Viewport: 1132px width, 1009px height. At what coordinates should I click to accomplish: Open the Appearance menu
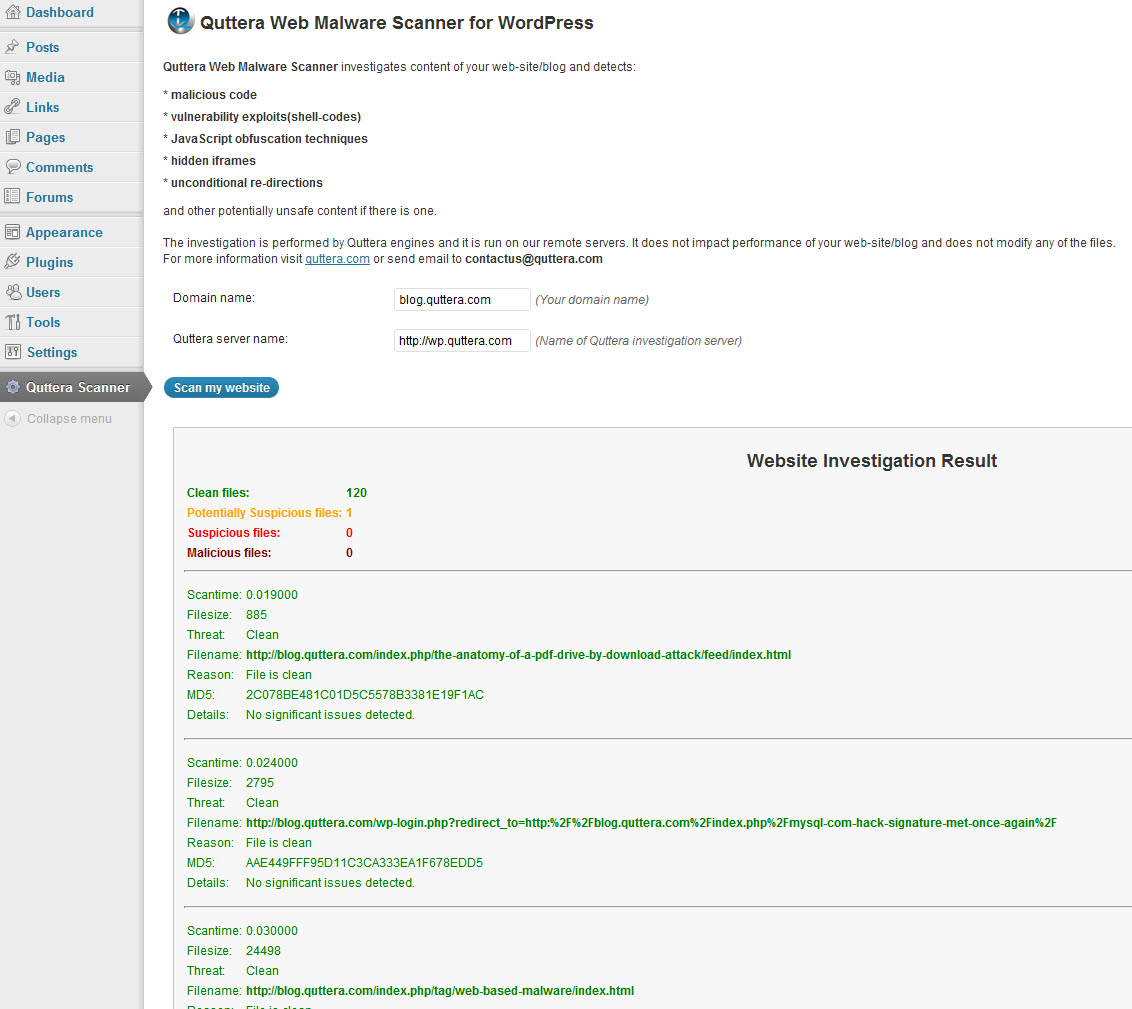pyautogui.click(x=64, y=232)
